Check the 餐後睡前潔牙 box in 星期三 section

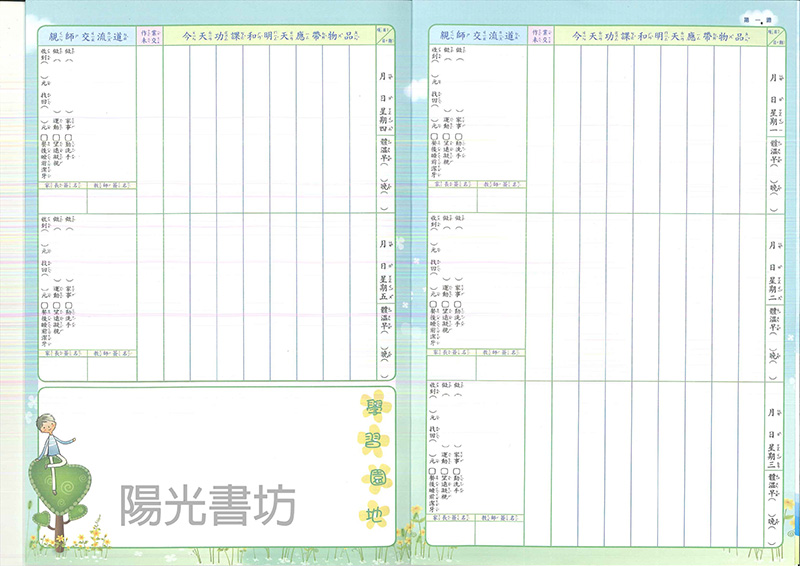click(x=432, y=472)
